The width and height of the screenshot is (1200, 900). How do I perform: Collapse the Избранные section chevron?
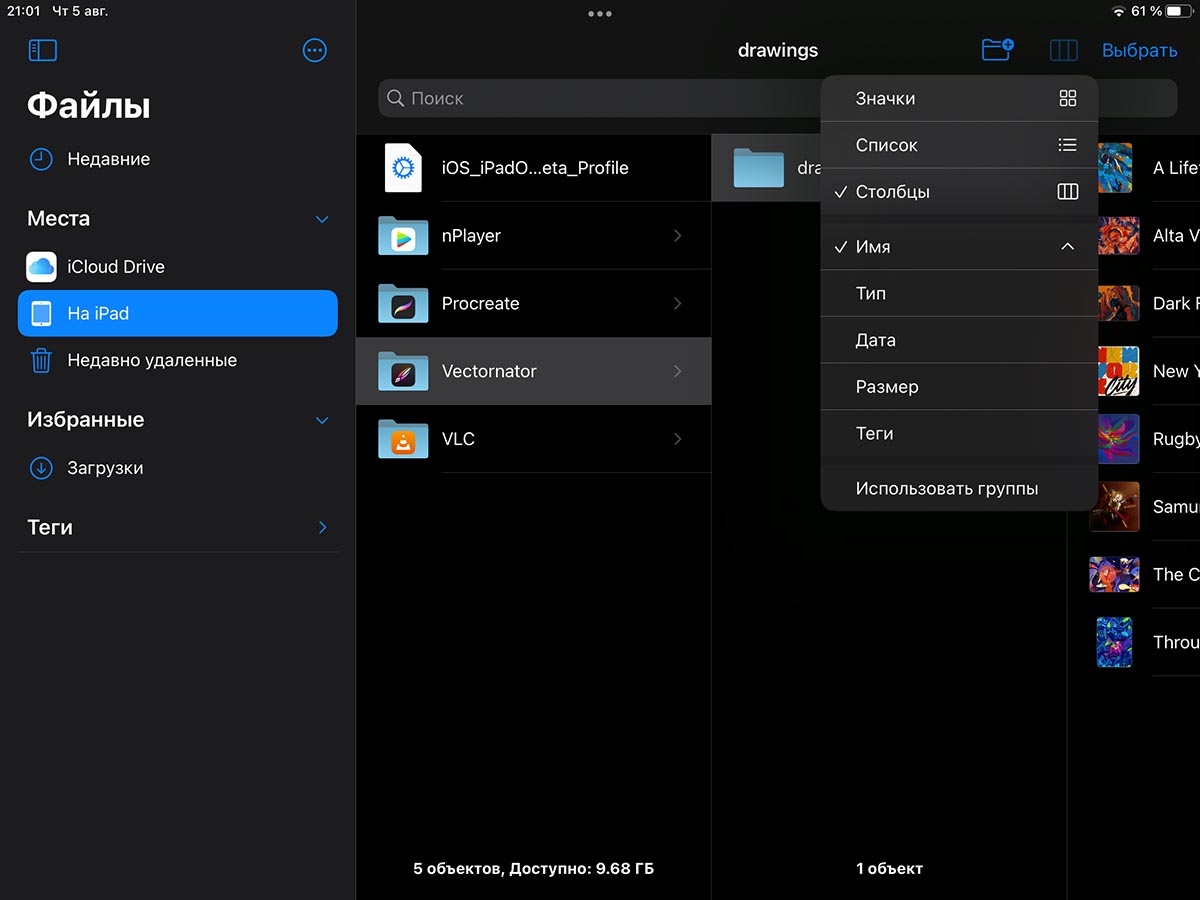(x=322, y=421)
